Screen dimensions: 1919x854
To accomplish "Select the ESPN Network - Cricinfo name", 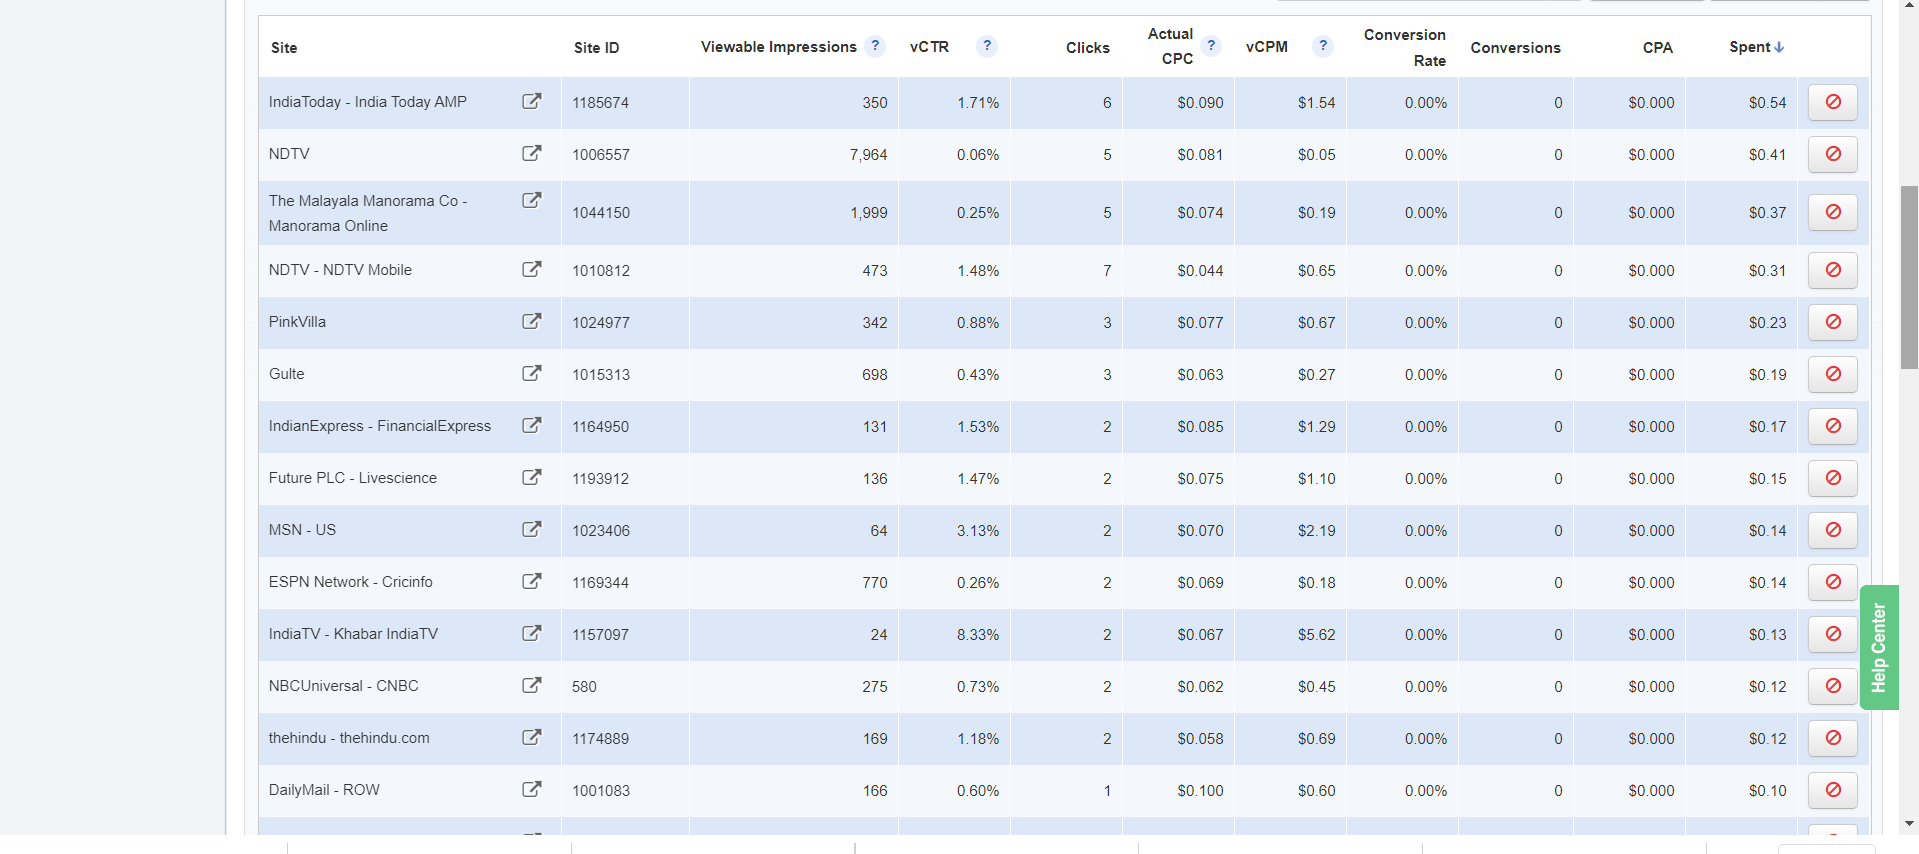I will click(x=350, y=582).
